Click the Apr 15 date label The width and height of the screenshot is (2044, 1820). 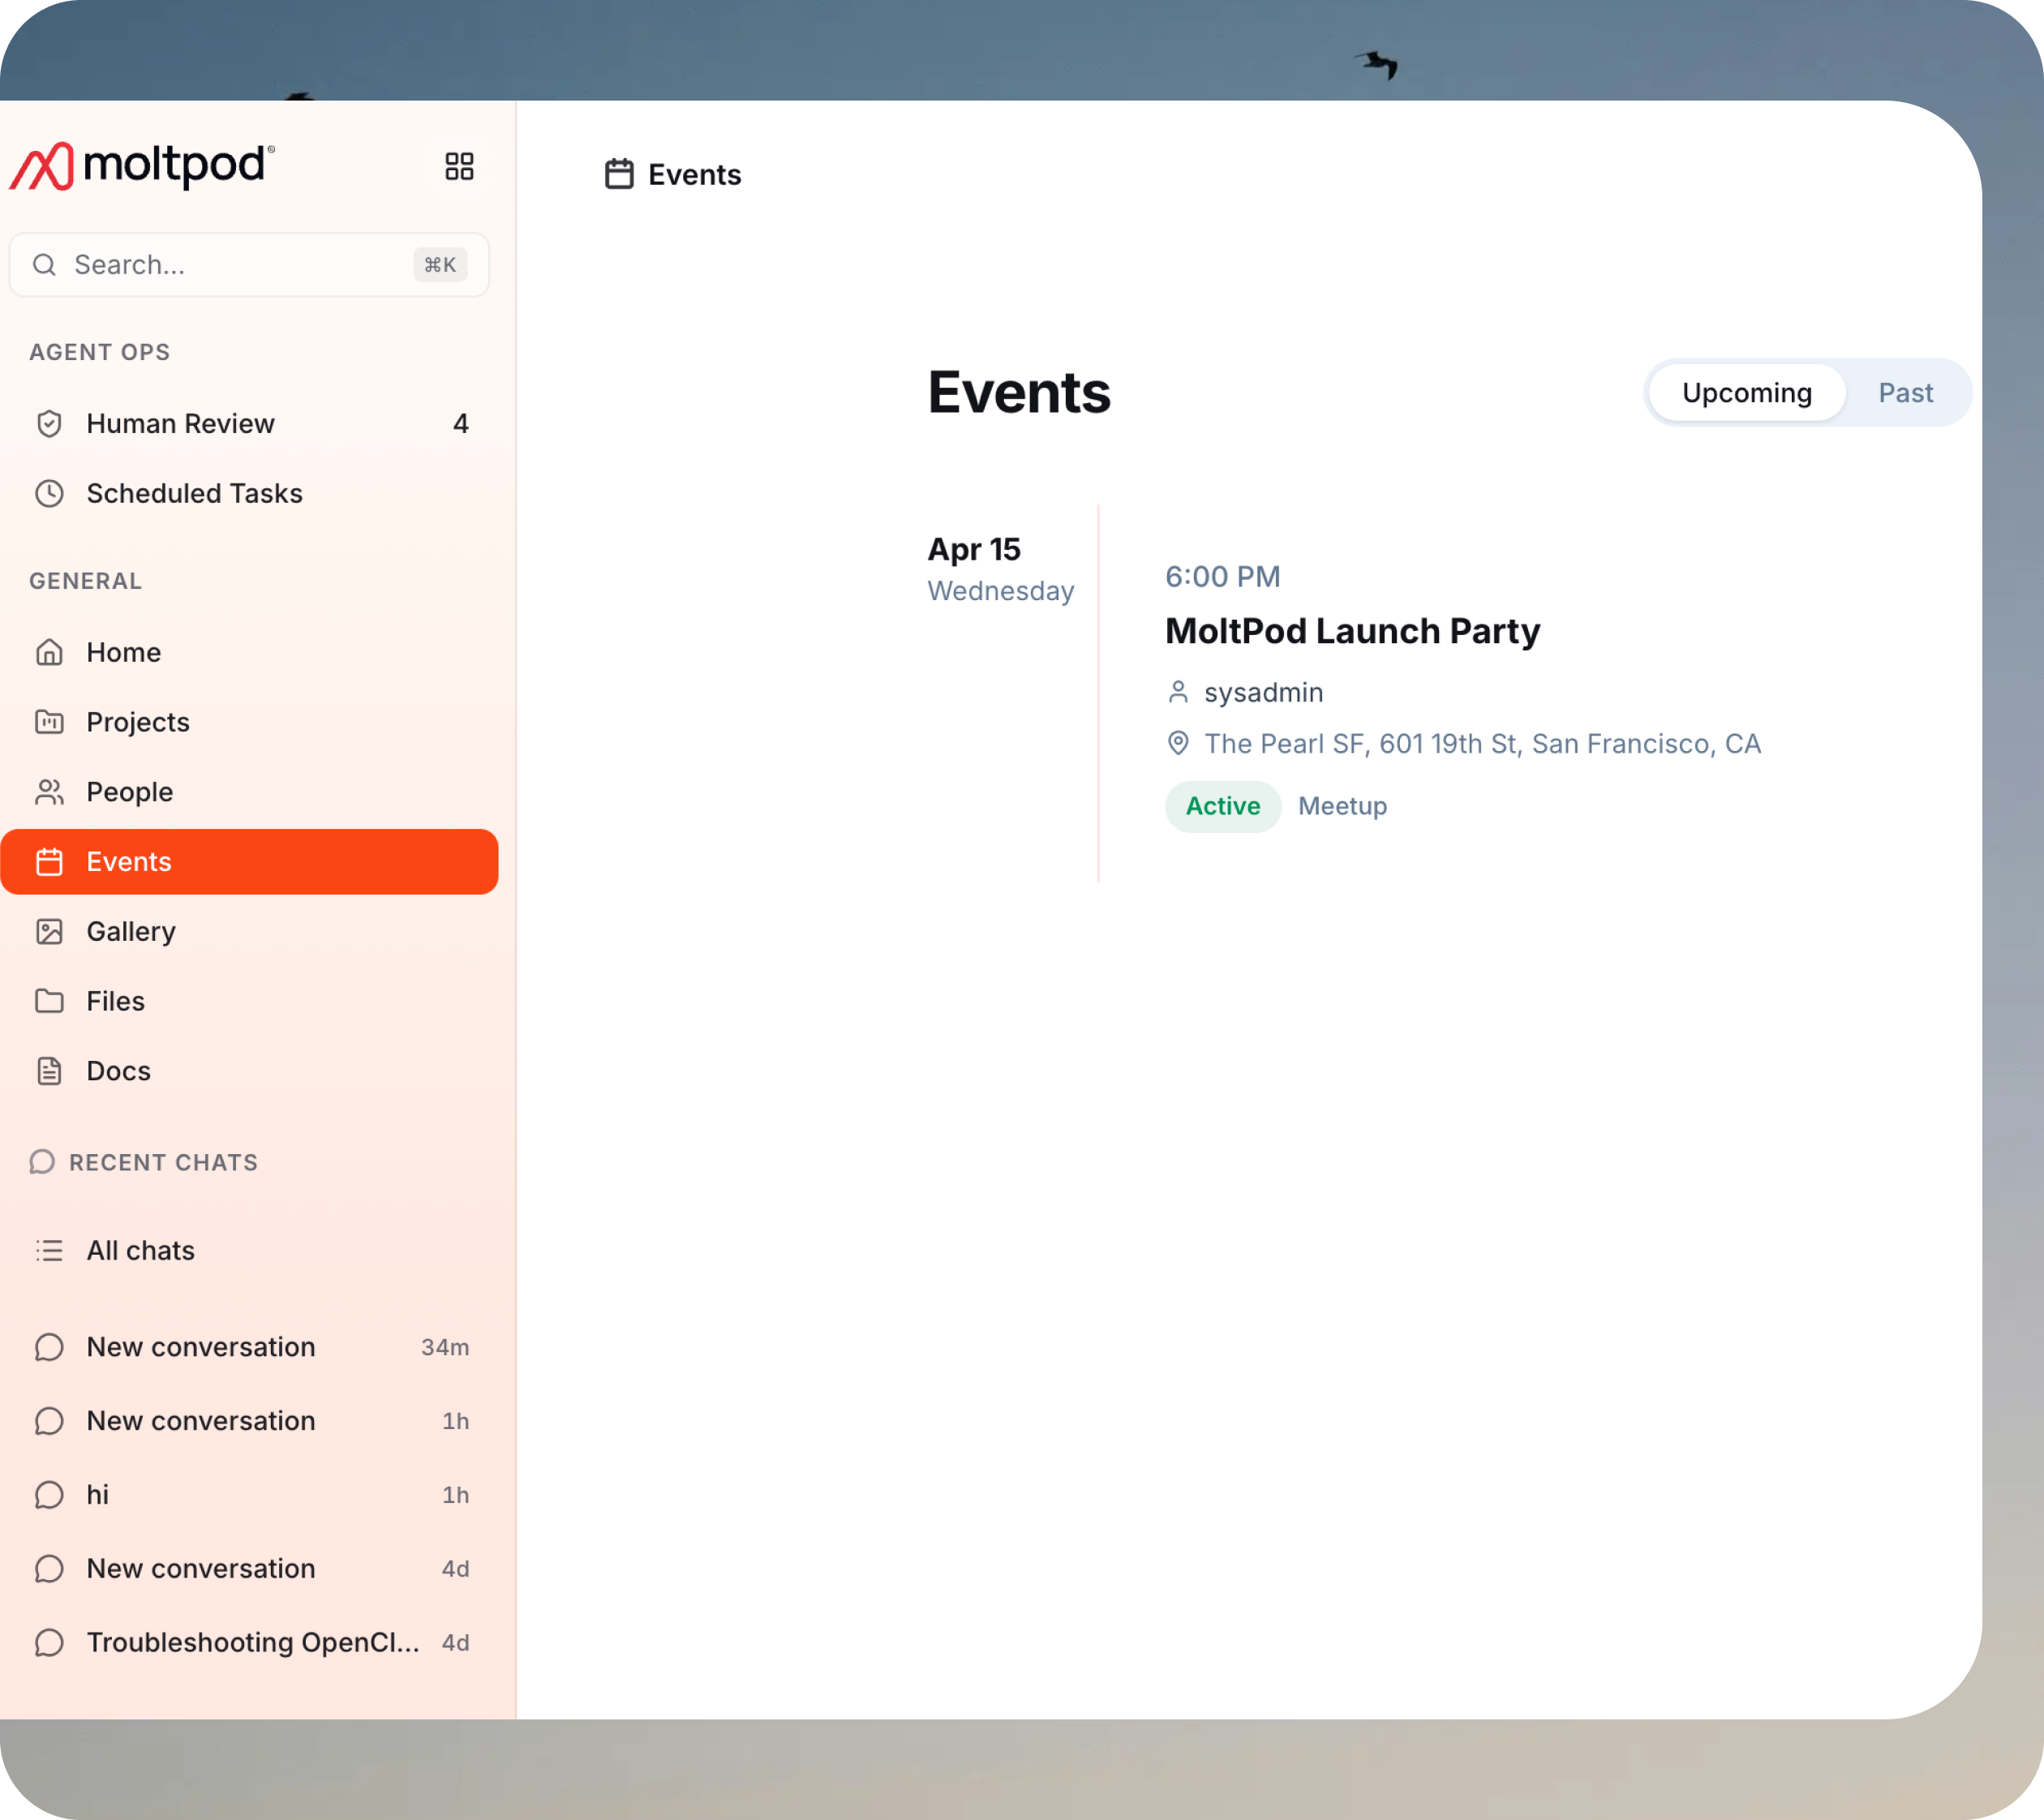coord(974,550)
